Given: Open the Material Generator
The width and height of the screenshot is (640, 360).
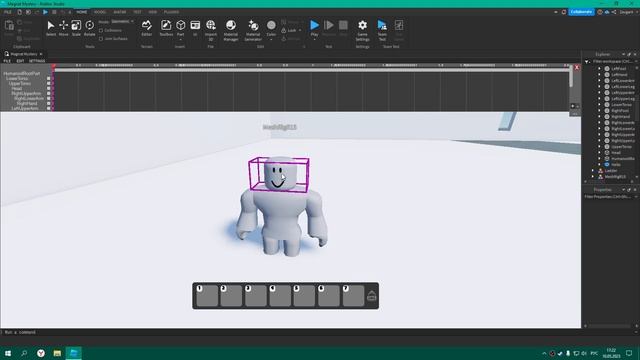Looking at the screenshot, I should [253, 30].
